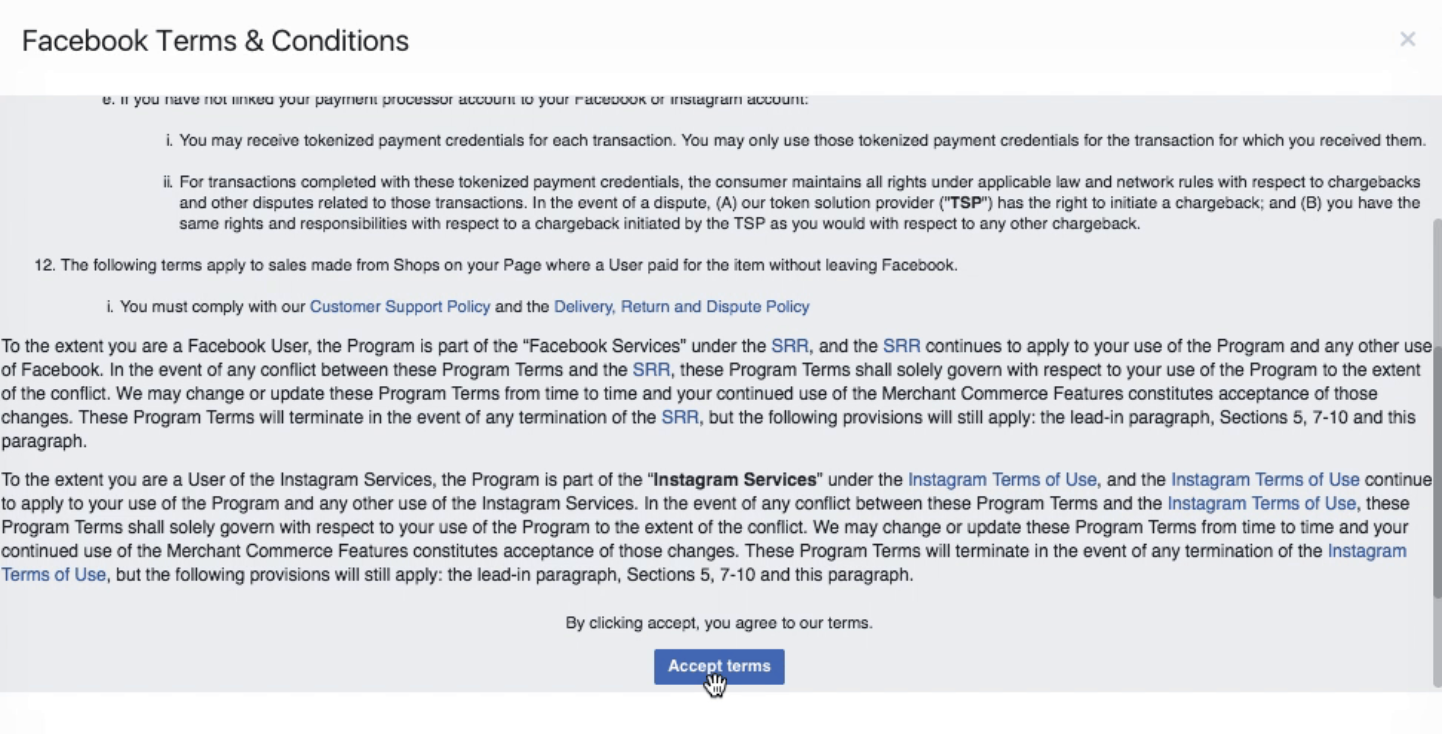Open first Instagram Terms of Use link after 'Instagram Services'
1442x734 pixels.
(x=1002, y=480)
